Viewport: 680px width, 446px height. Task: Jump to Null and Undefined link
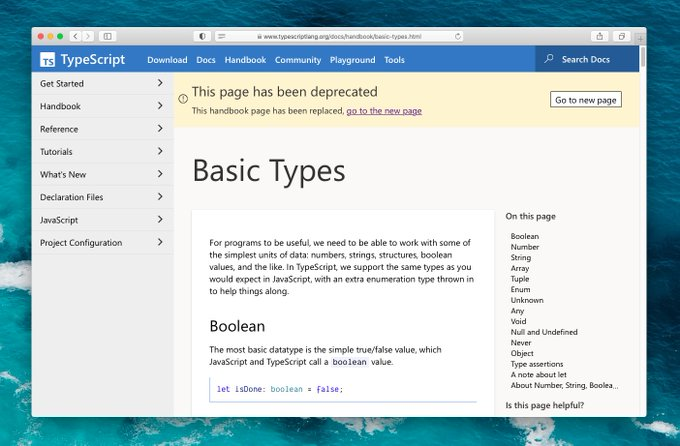(544, 332)
